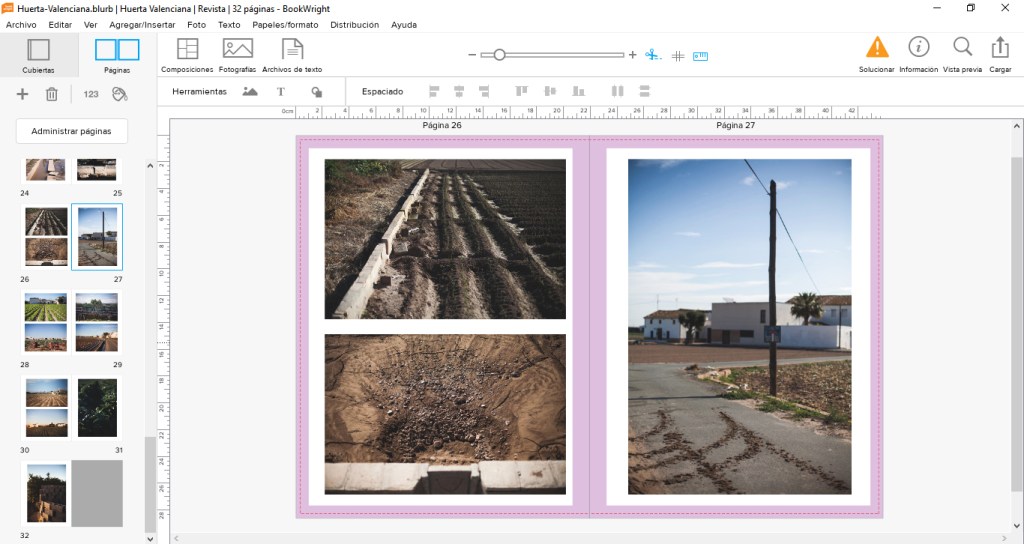The width and height of the screenshot is (1024, 544).
Task: Switch to the Cubiertas tab
Action: point(38,55)
